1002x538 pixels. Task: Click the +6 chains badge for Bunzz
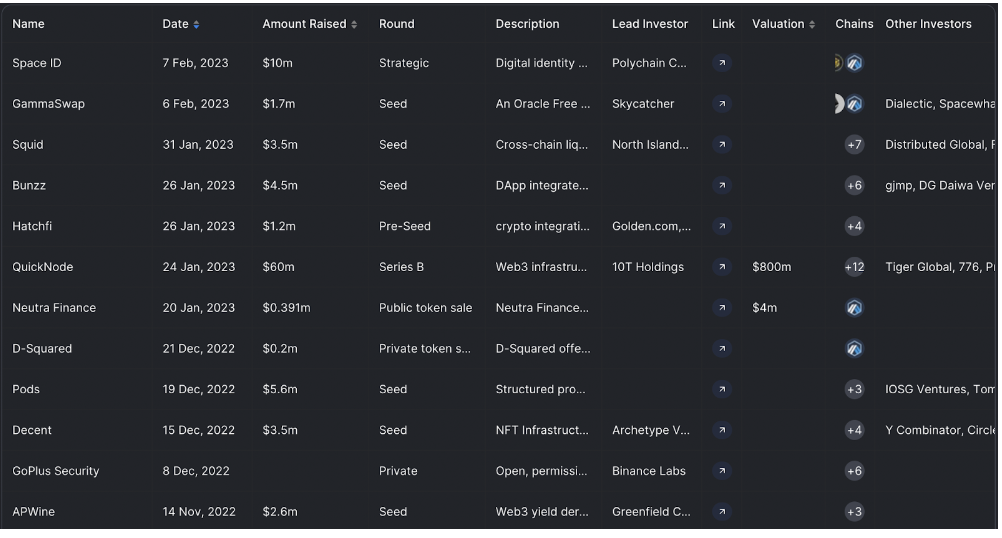(854, 185)
